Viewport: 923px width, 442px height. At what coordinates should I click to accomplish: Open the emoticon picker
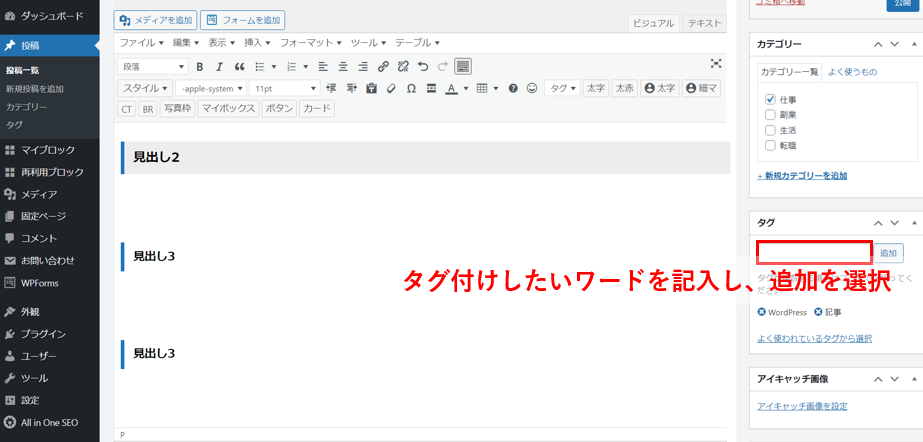pyautogui.click(x=532, y=89)
